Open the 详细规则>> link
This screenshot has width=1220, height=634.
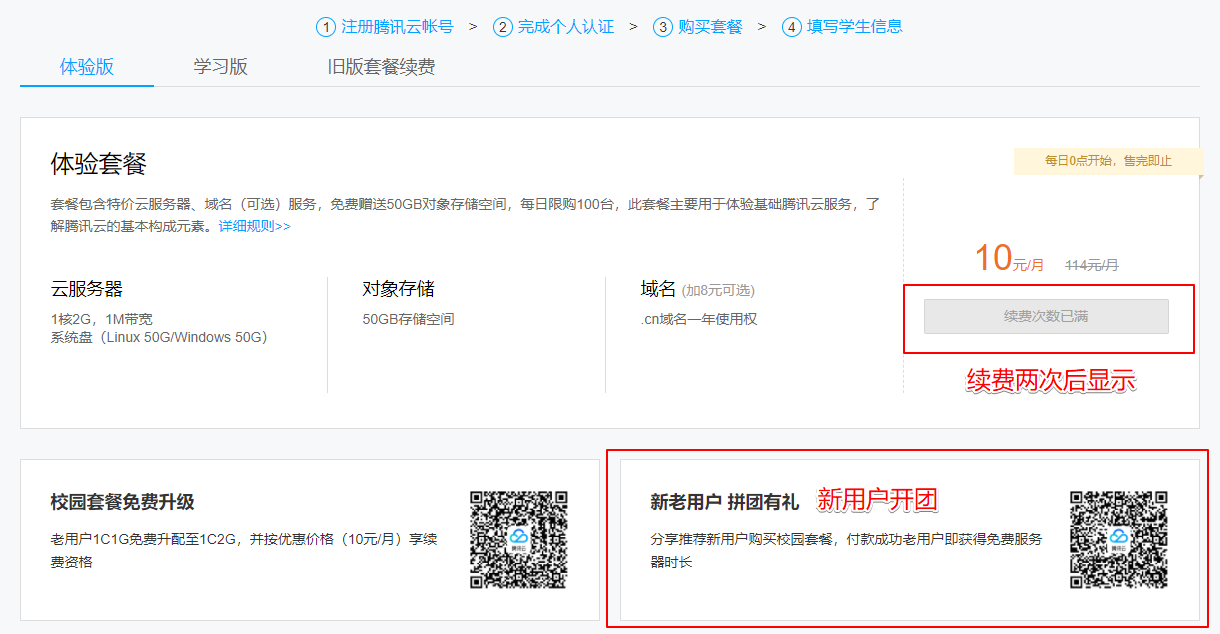click(x=254, y=226)
